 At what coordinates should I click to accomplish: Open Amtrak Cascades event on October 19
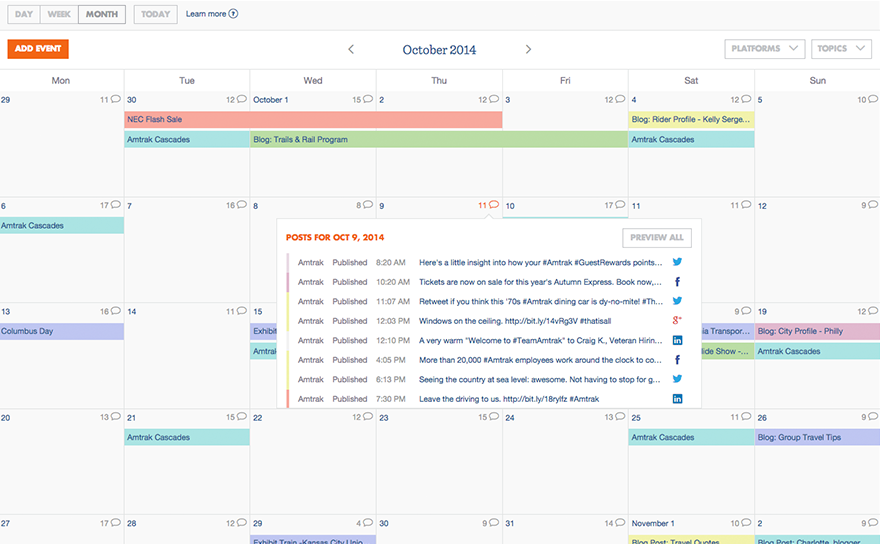tap(817, 351)
